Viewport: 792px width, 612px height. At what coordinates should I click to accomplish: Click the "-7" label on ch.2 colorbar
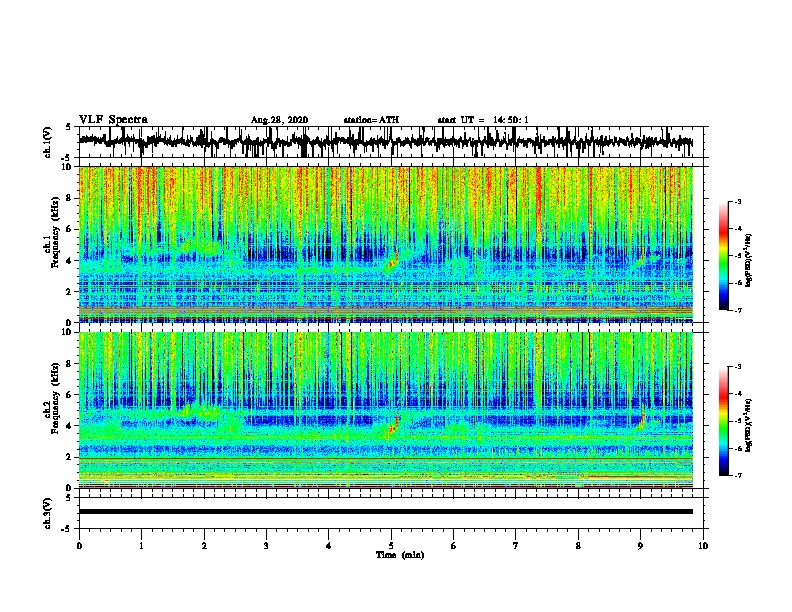click(x=738, y=476)
